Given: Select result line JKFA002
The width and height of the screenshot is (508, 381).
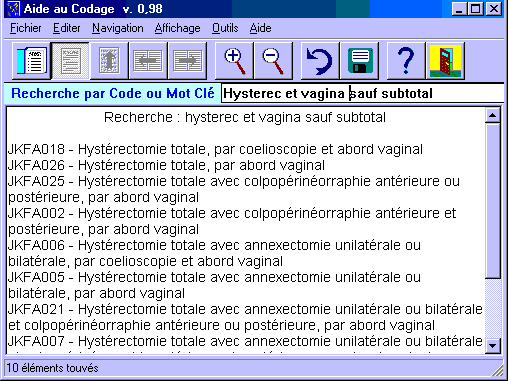Looking at the screenshot, I should click(232, 221).
